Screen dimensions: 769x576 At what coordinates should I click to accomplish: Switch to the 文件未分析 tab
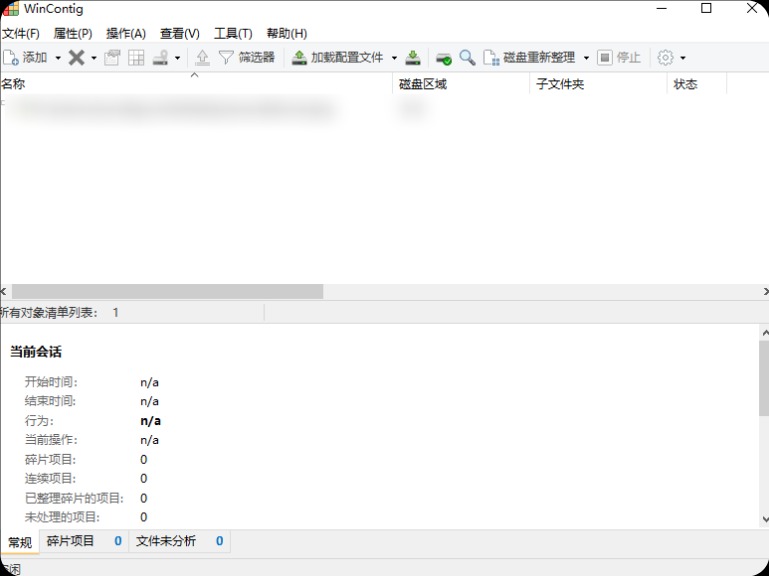coord(179,541)
